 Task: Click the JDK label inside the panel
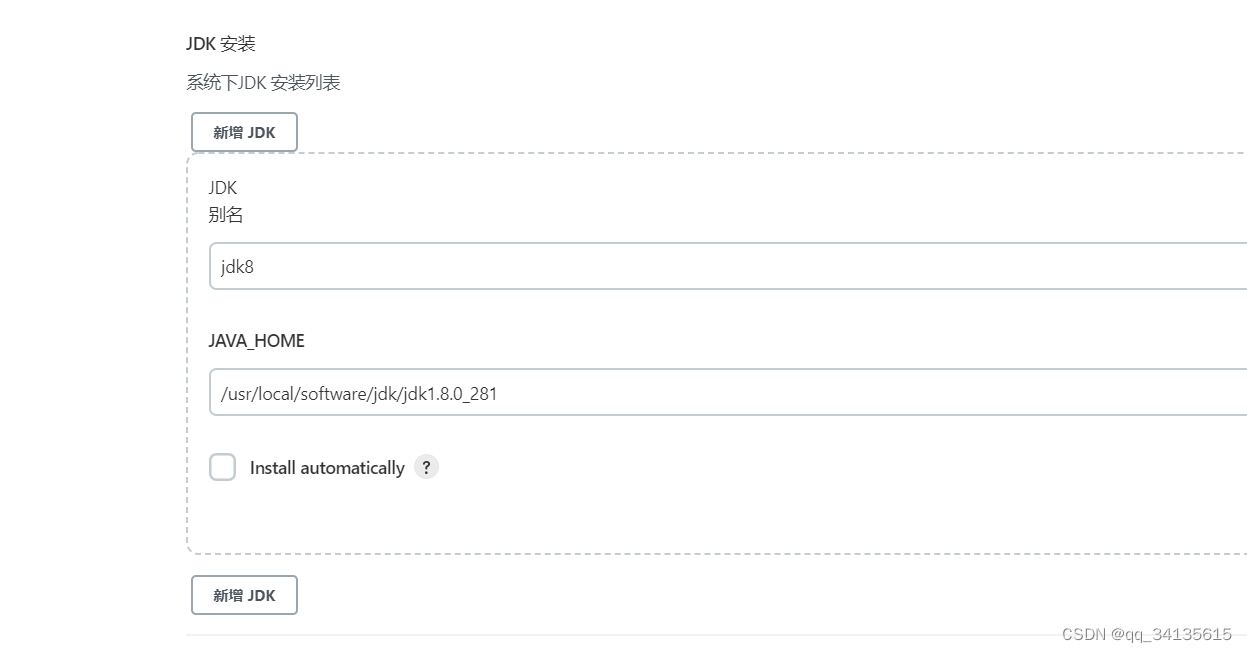222,188
